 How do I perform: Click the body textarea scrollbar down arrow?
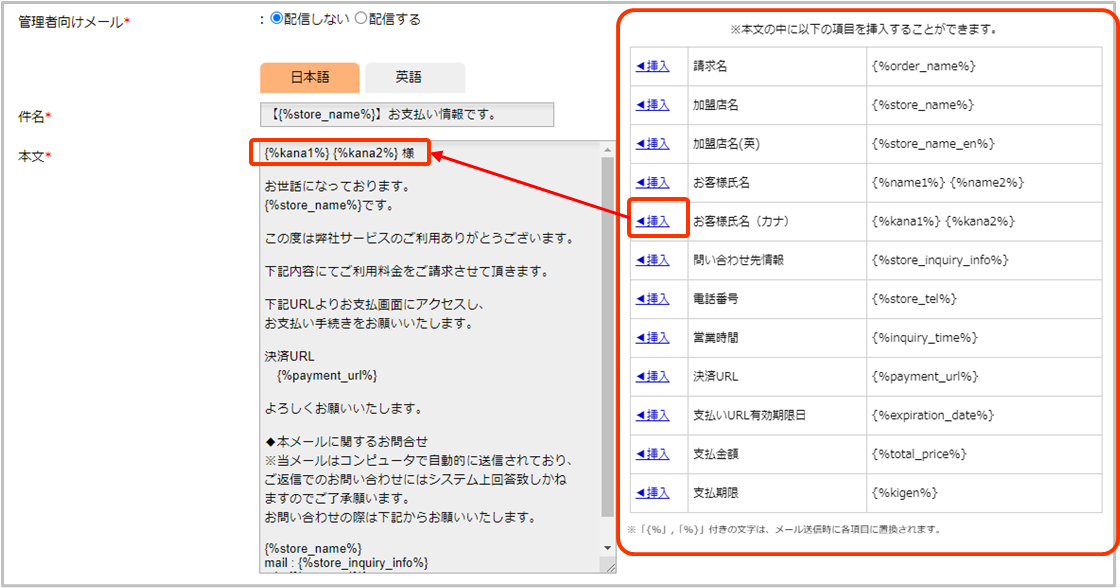coord(607,548)
